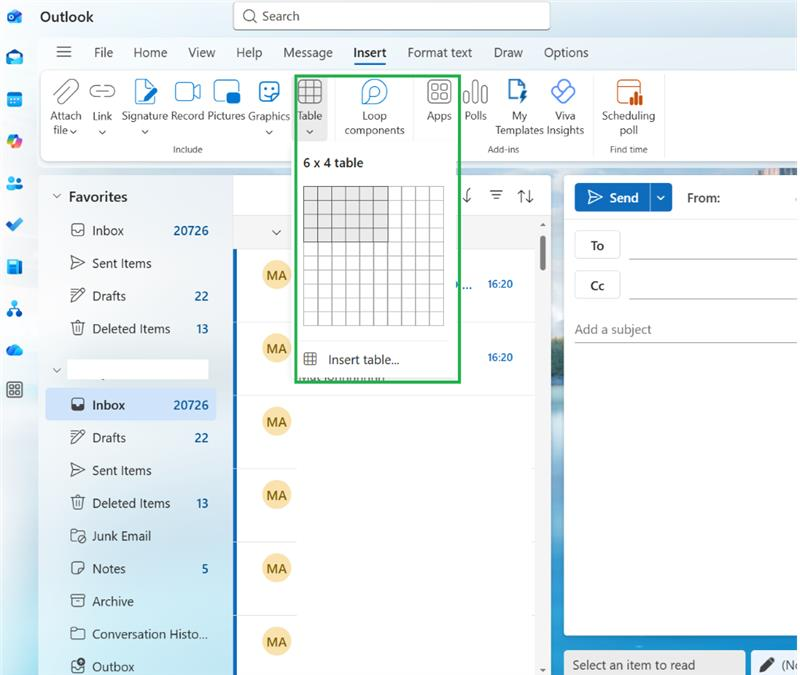Toggle the hamburger navigation pane button
This screenshot has height=675, width=800.
(x=64, y=52)
